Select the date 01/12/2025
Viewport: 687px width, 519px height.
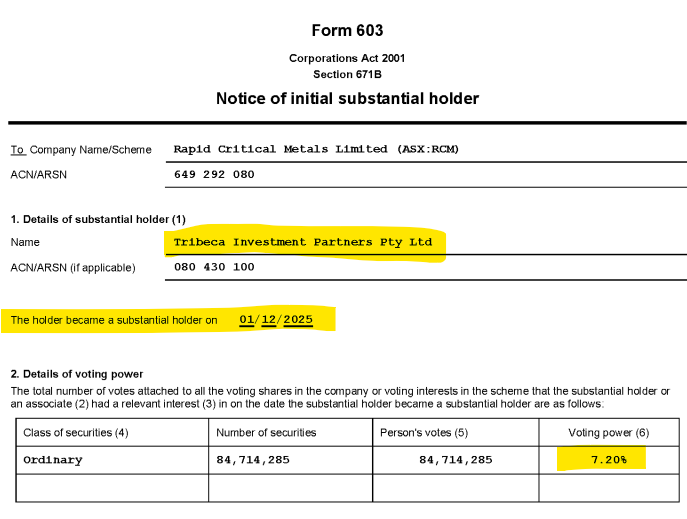tap(276, 320)
